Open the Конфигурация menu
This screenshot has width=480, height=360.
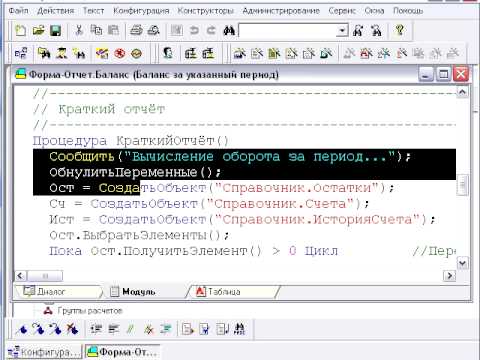[x=141, y=11]
